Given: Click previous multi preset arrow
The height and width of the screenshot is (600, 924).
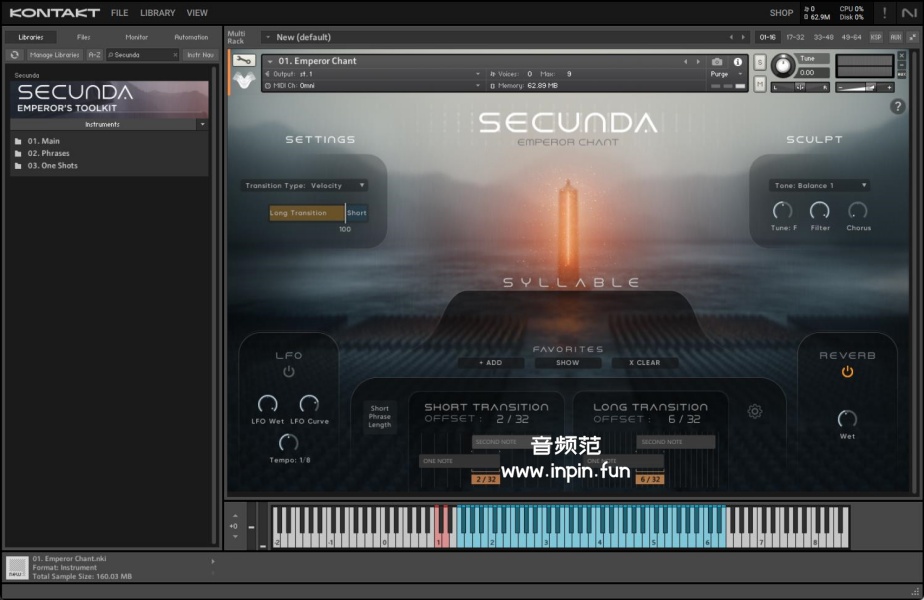Looking at the screenshot, I should (731, 37).
